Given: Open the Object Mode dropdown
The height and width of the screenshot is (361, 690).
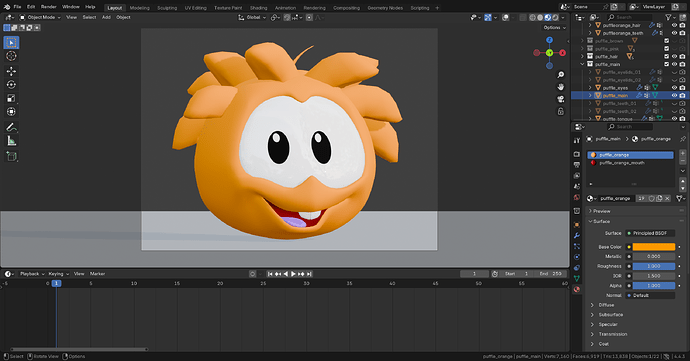Looking at the screenshot, I should (40, 17).
